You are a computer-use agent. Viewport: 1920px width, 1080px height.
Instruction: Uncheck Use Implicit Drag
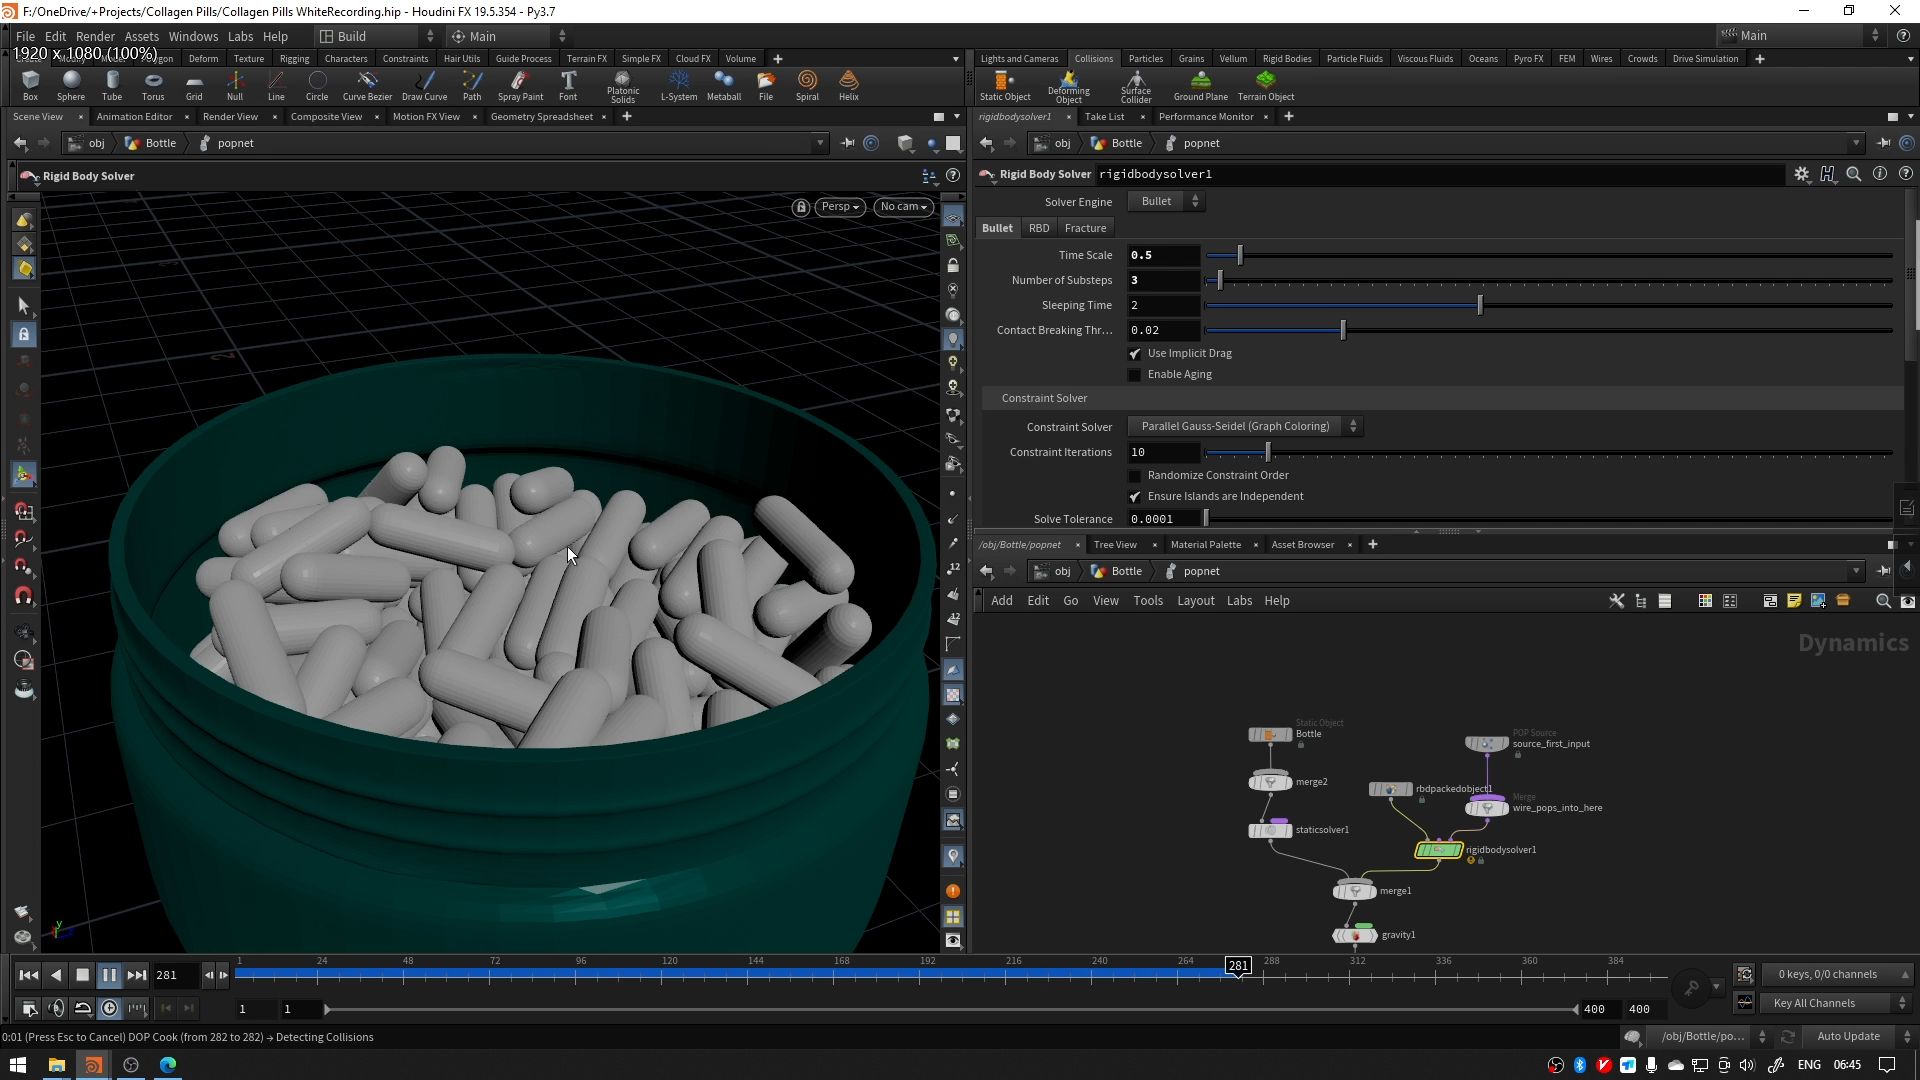point(1135,354)
